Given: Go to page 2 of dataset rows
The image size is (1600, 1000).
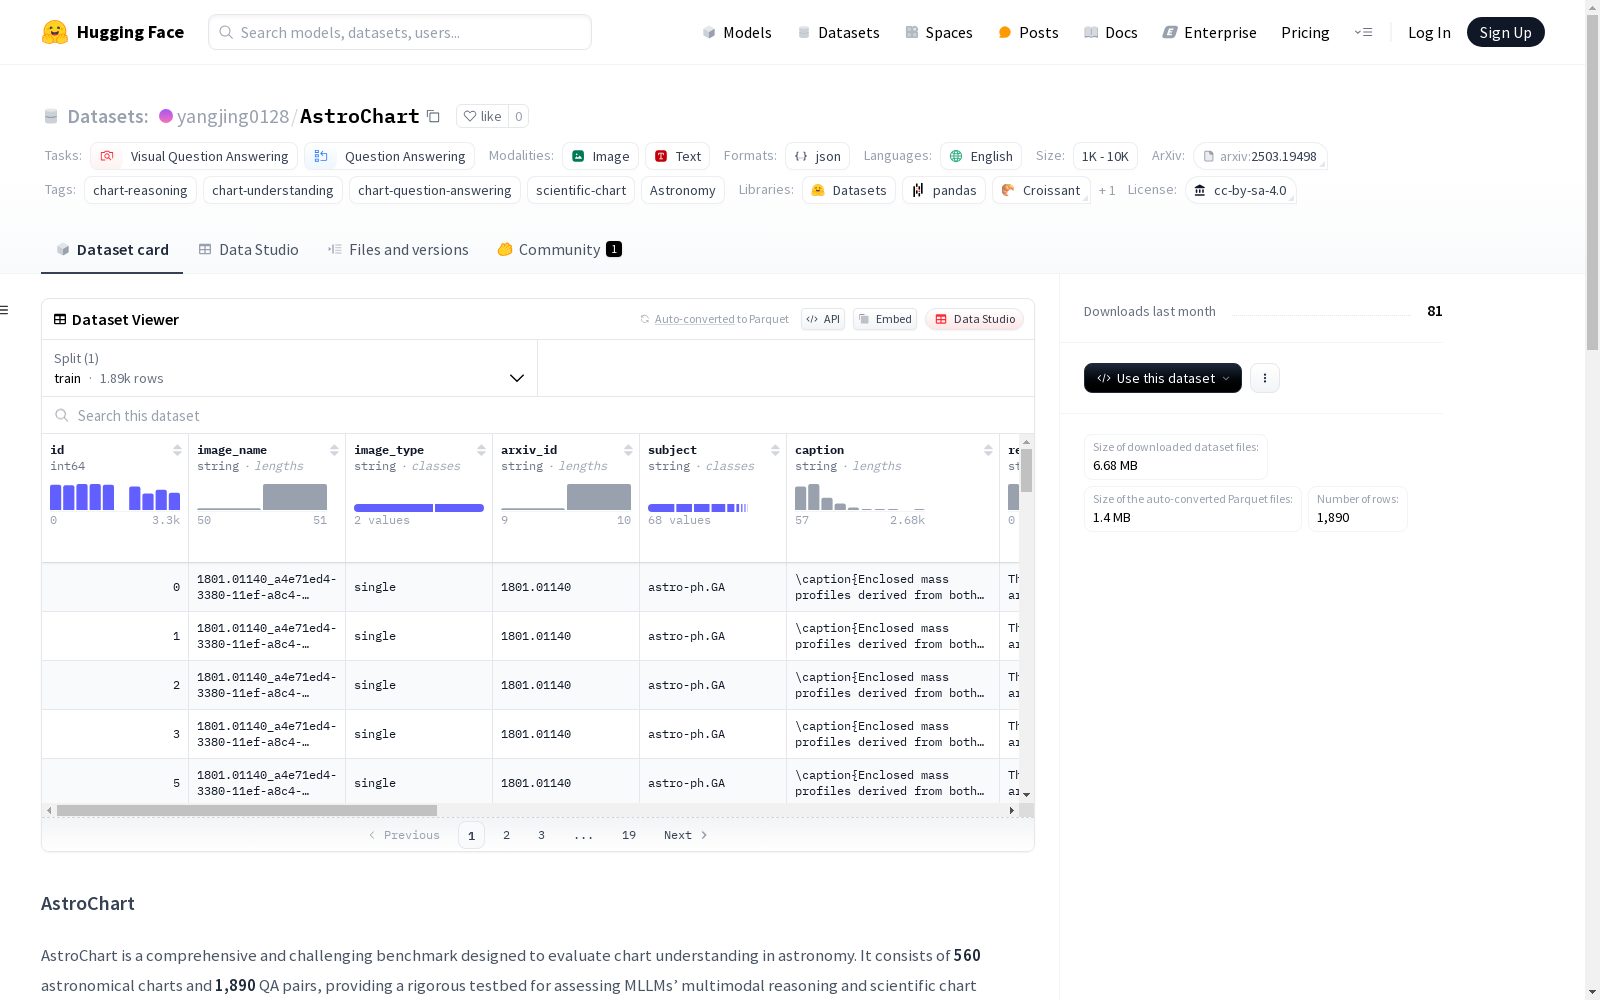Looking at the screenshot, I should (507, 835).
